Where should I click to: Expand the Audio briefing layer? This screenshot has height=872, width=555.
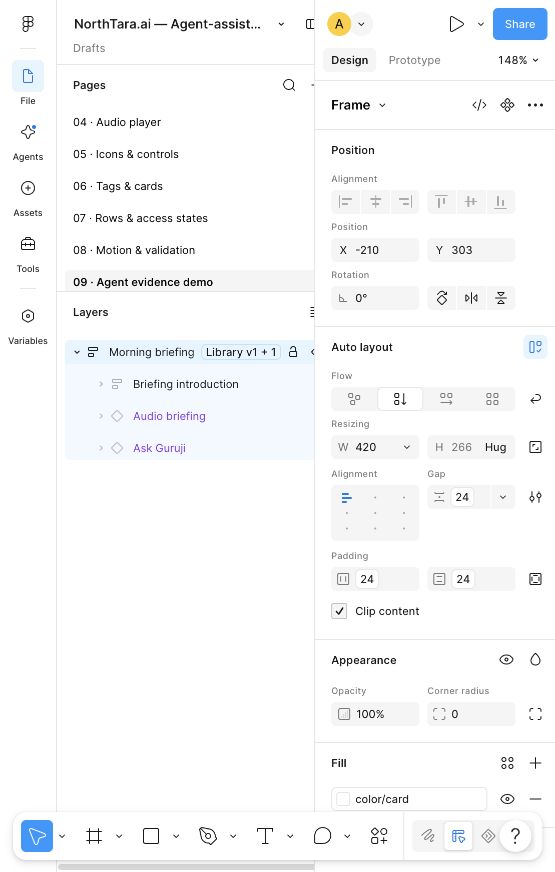tap(101, 416)
